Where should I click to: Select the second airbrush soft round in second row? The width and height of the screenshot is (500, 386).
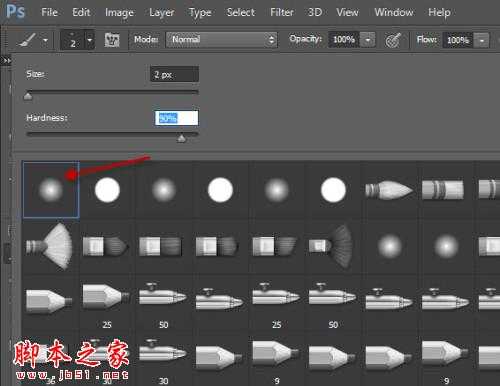(446, 247)
